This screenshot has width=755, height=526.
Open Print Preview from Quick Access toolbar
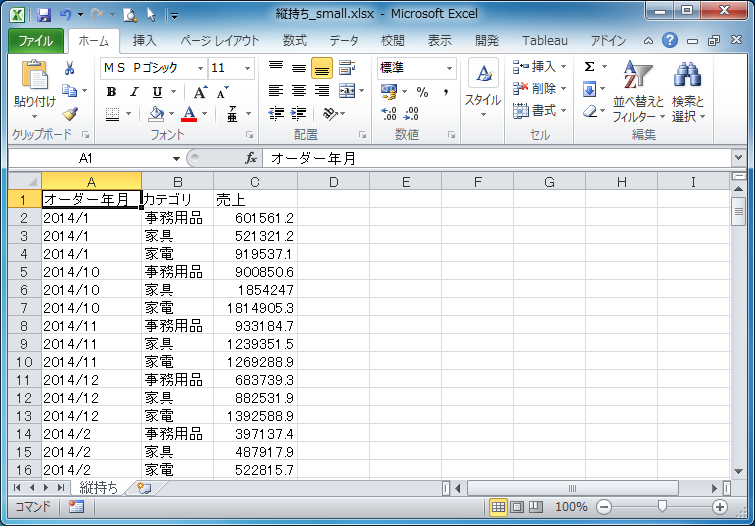tap(130, 15)
